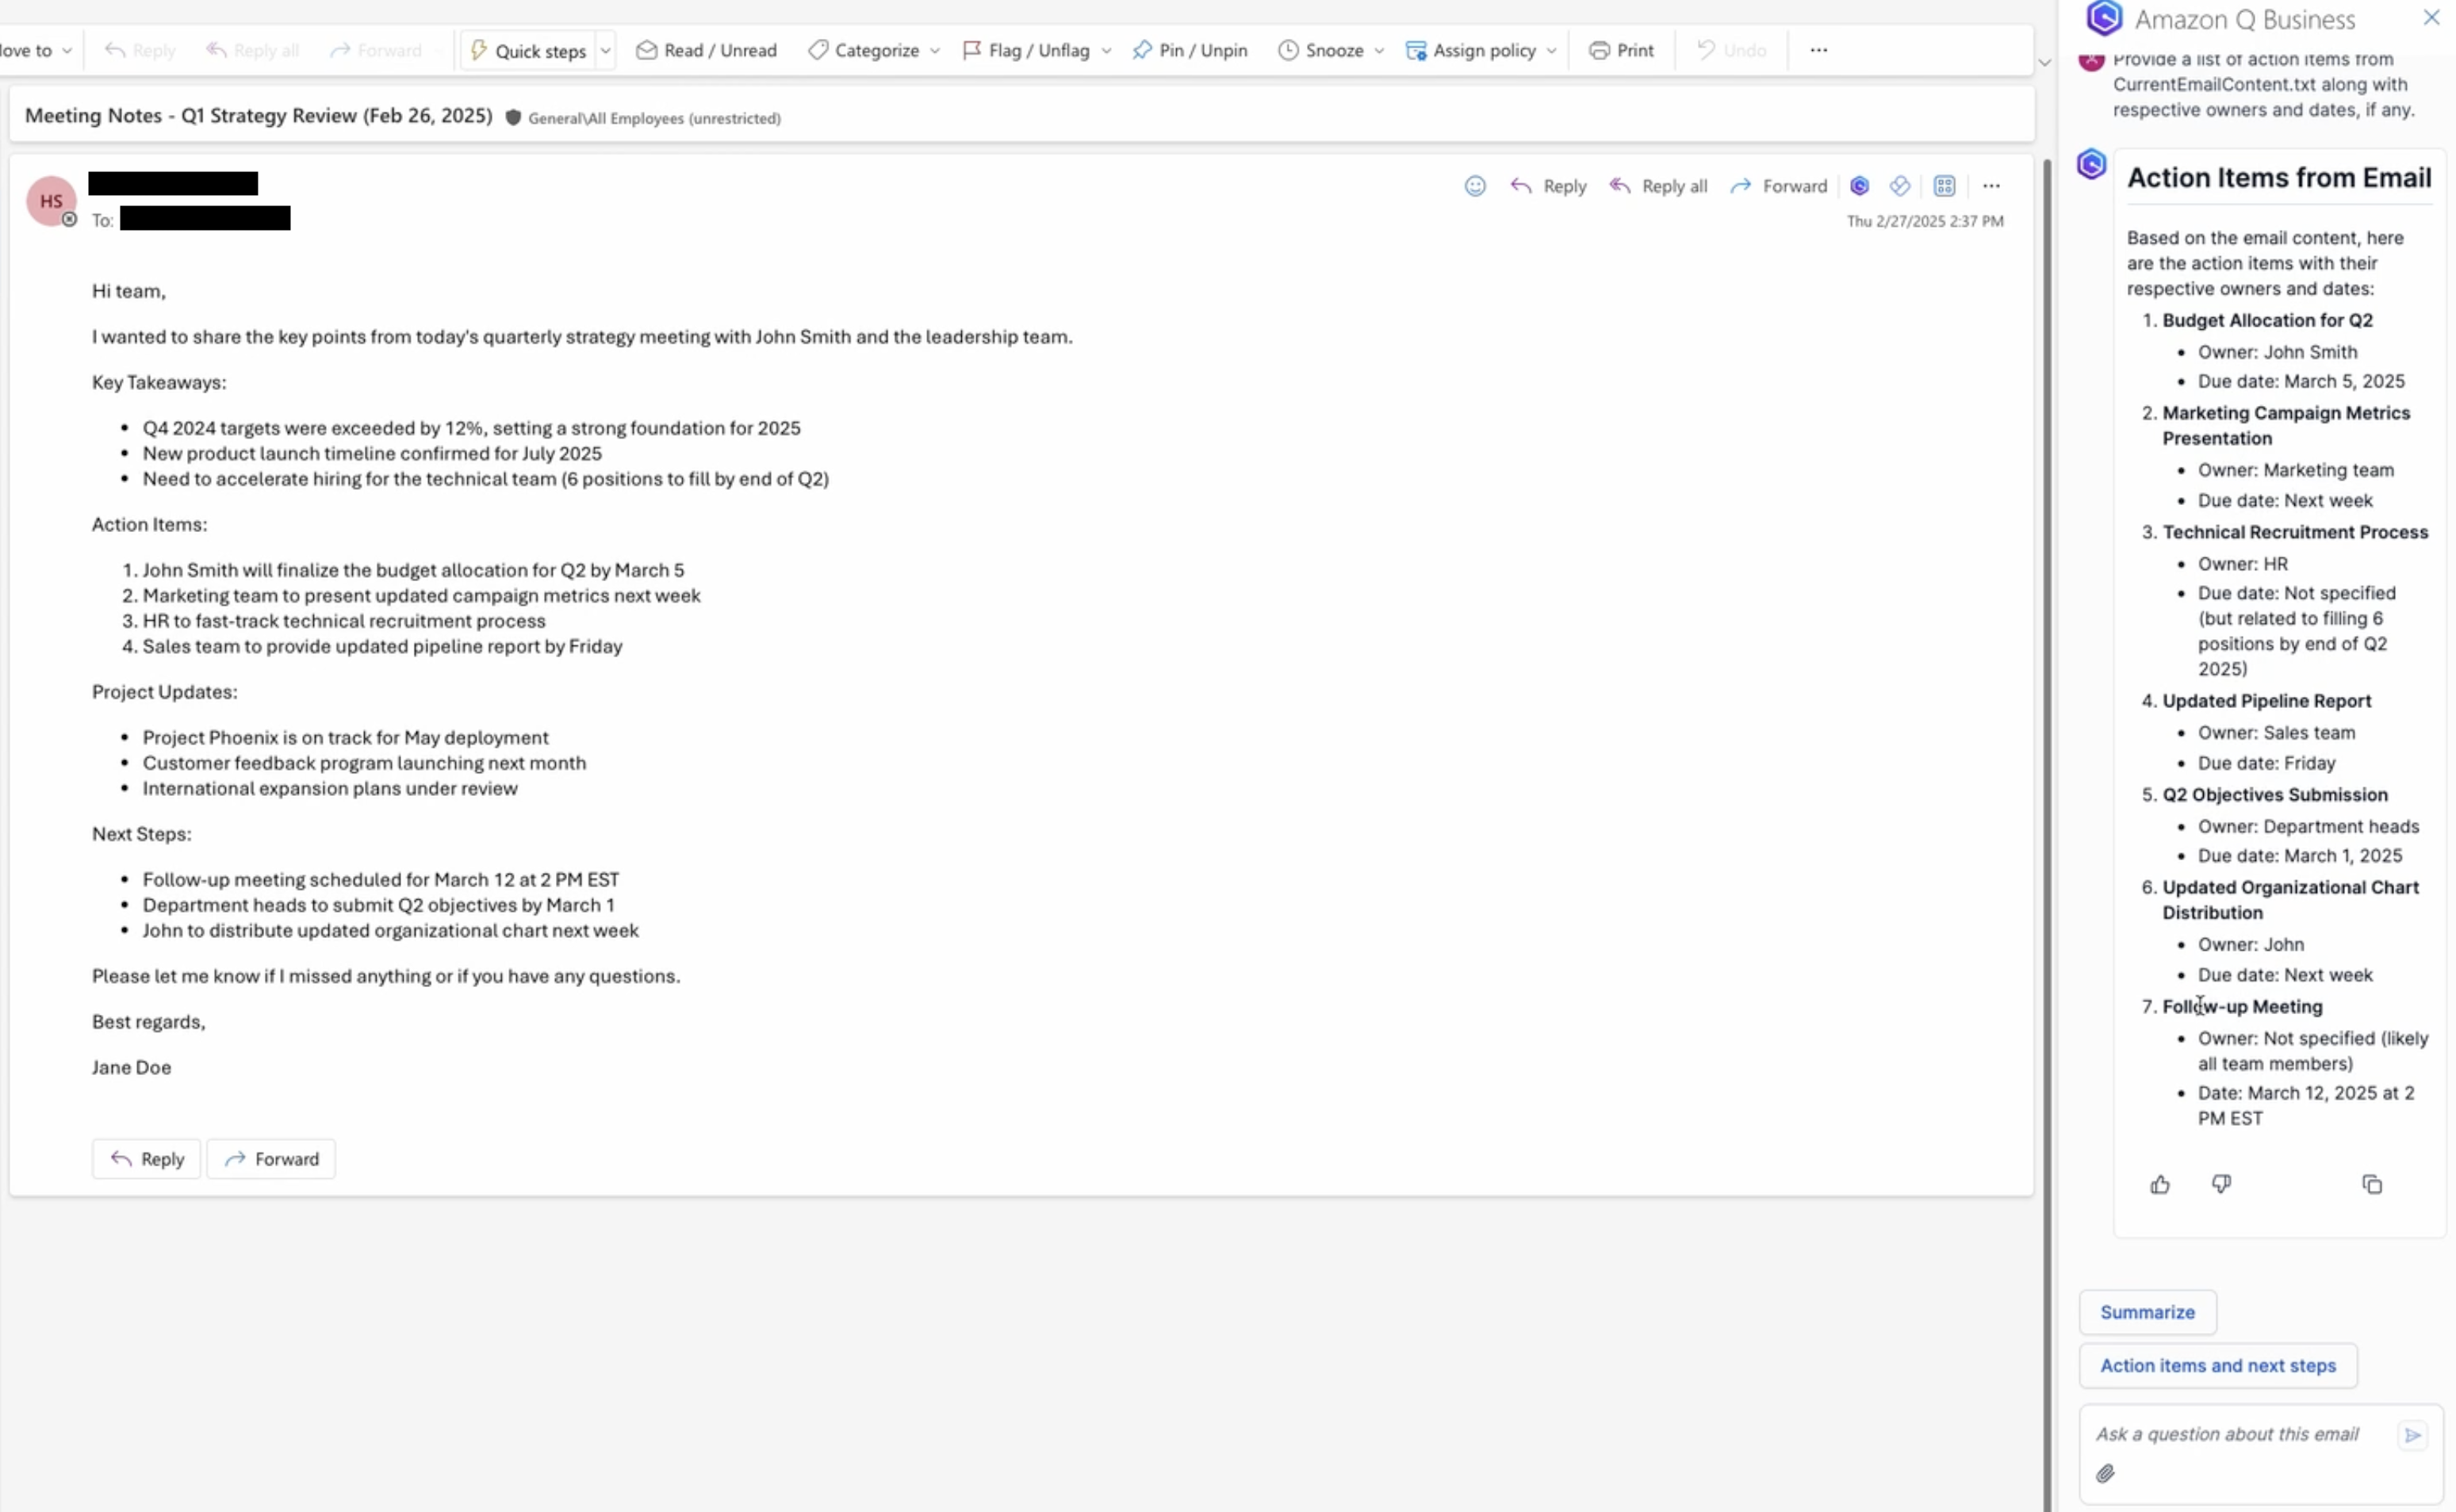Click Action items and next steps button

2217,1365
